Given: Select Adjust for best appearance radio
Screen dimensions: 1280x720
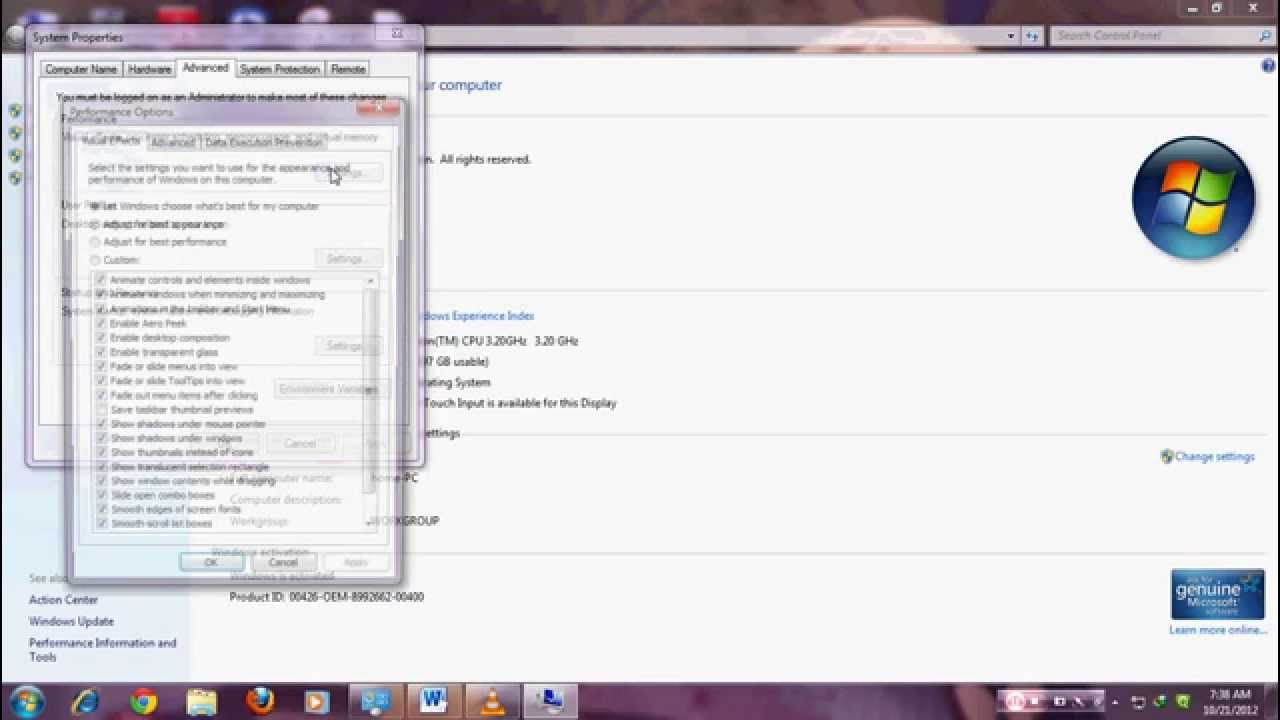Looking at the screenshot, I should click(95, 224).
